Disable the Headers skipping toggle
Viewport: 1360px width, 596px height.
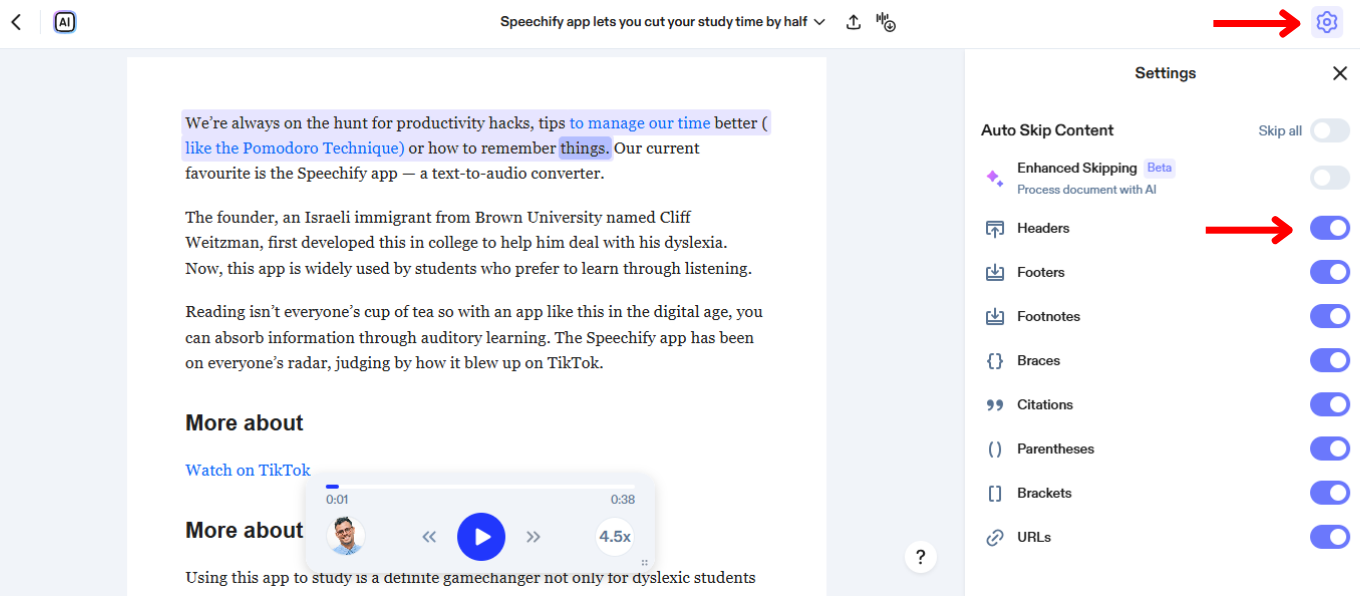click(1330, 228)
